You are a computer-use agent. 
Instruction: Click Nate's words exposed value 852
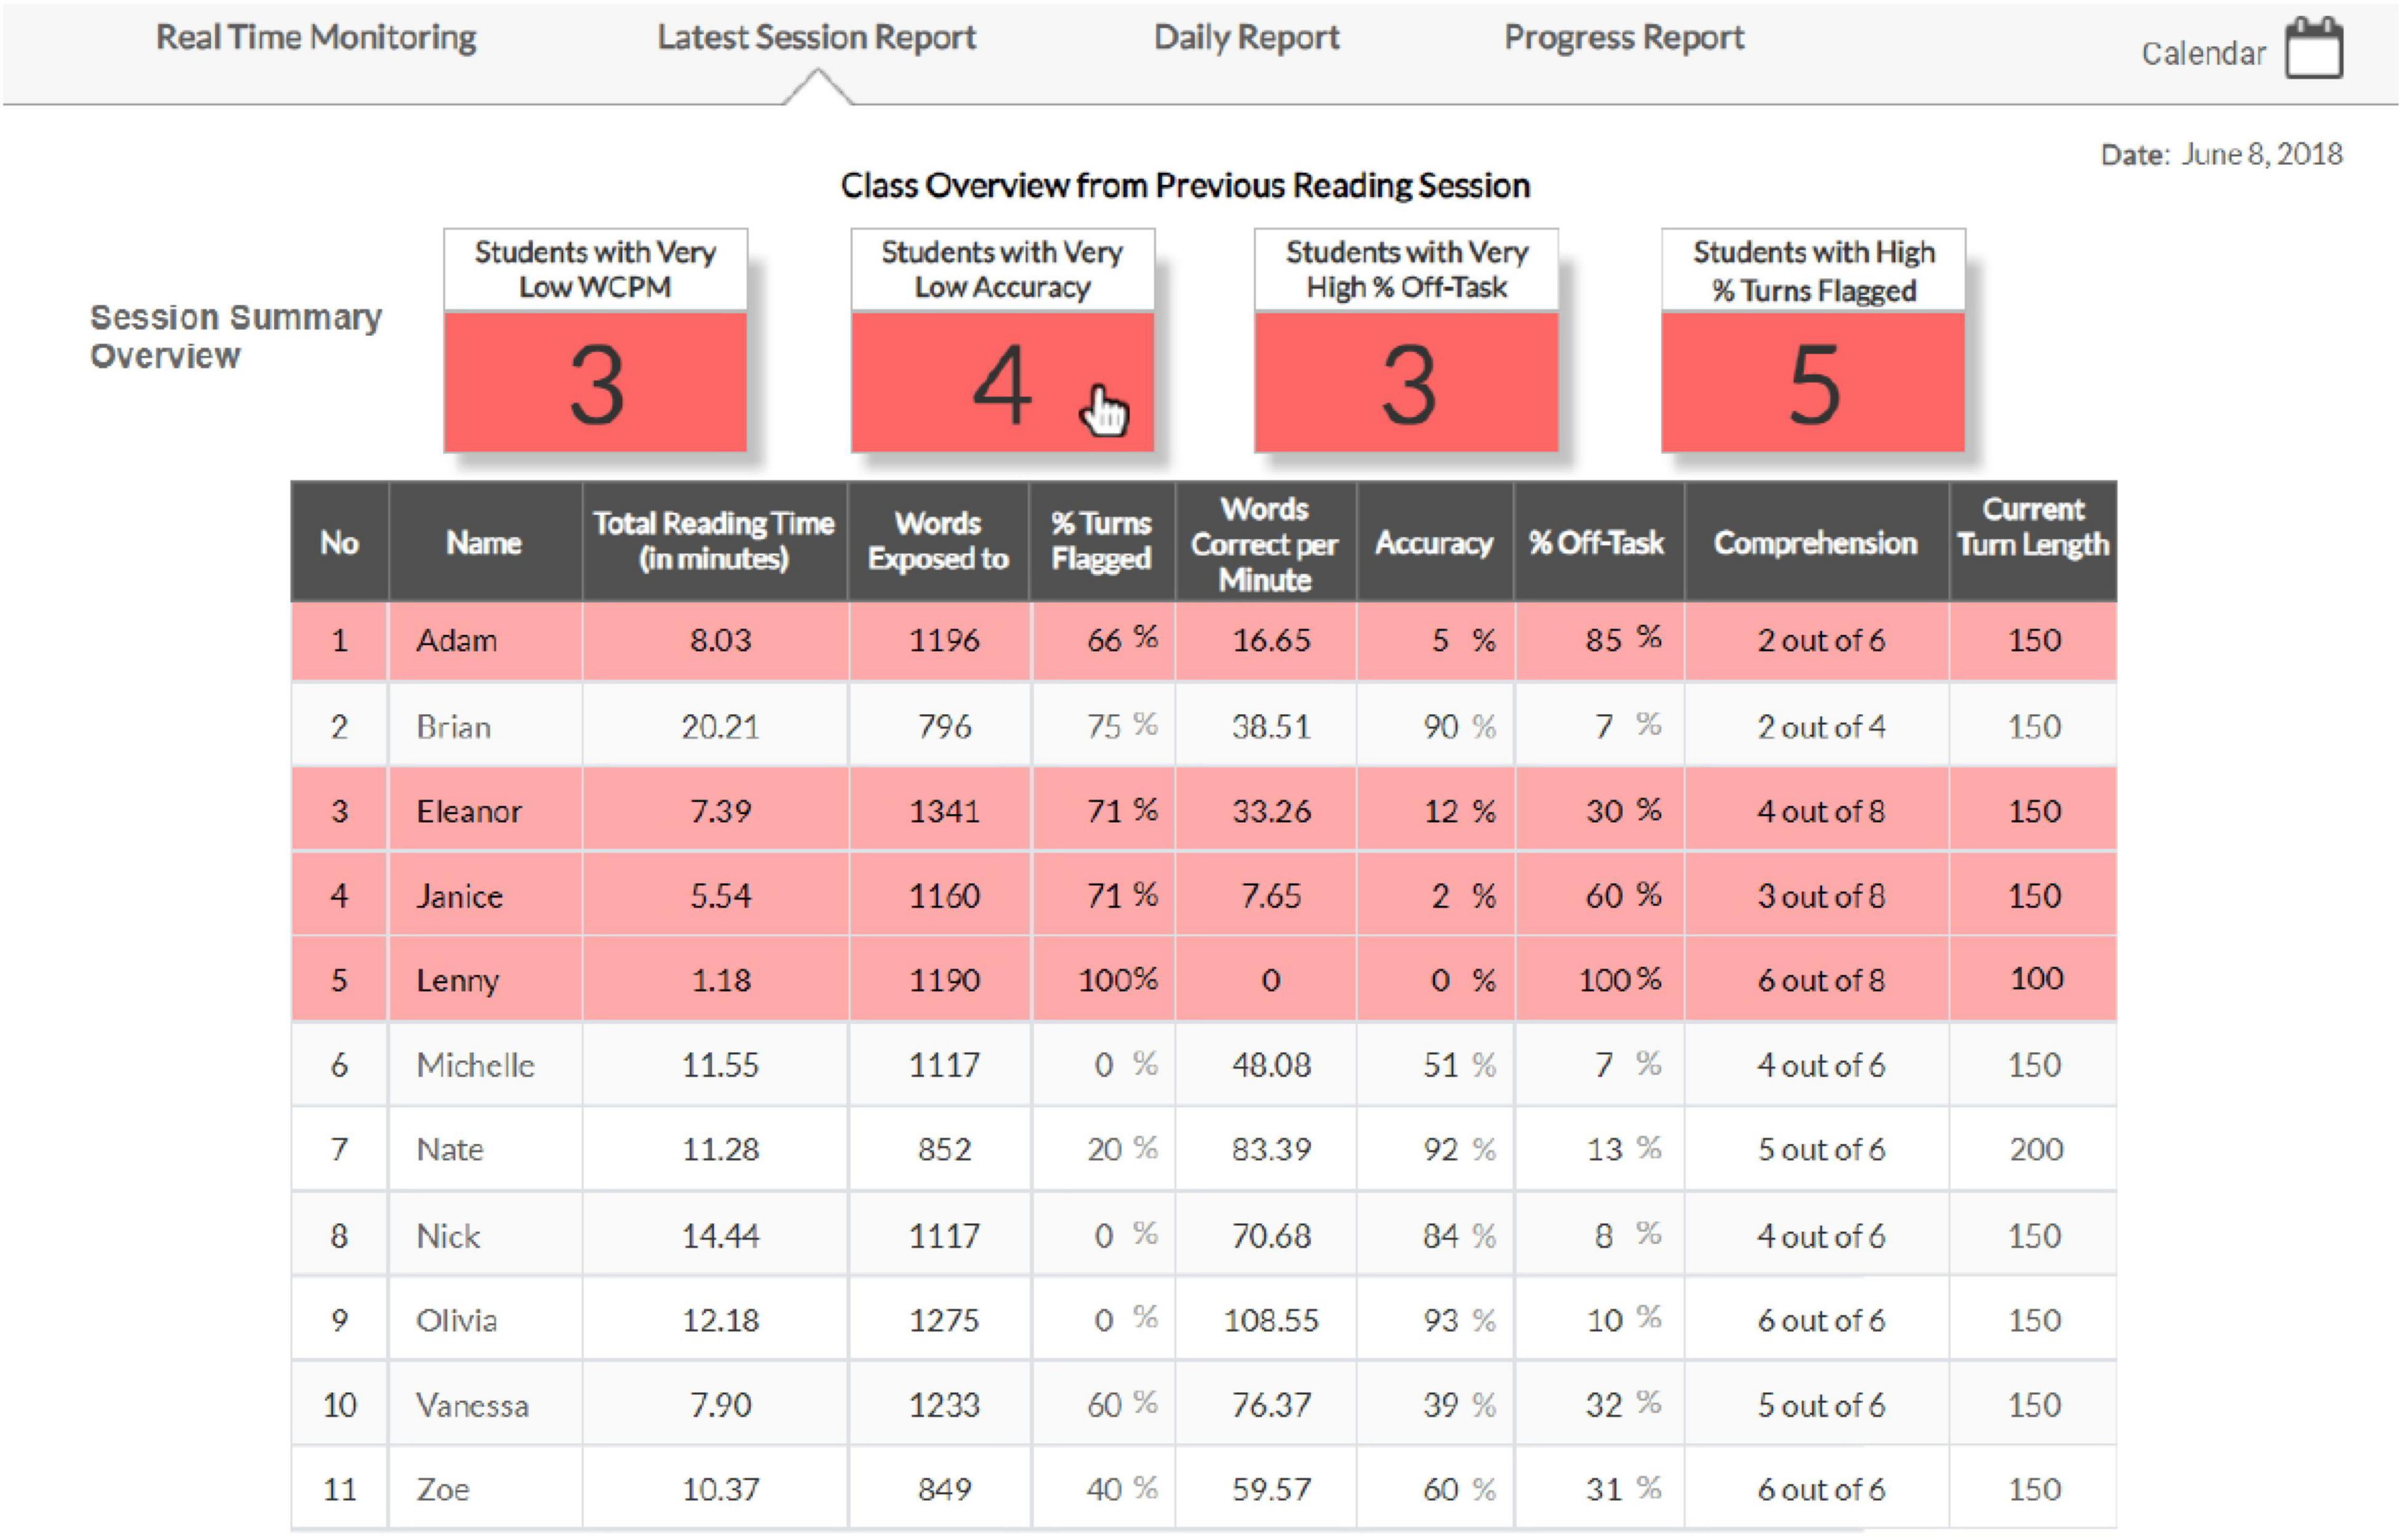point(944,1149)
